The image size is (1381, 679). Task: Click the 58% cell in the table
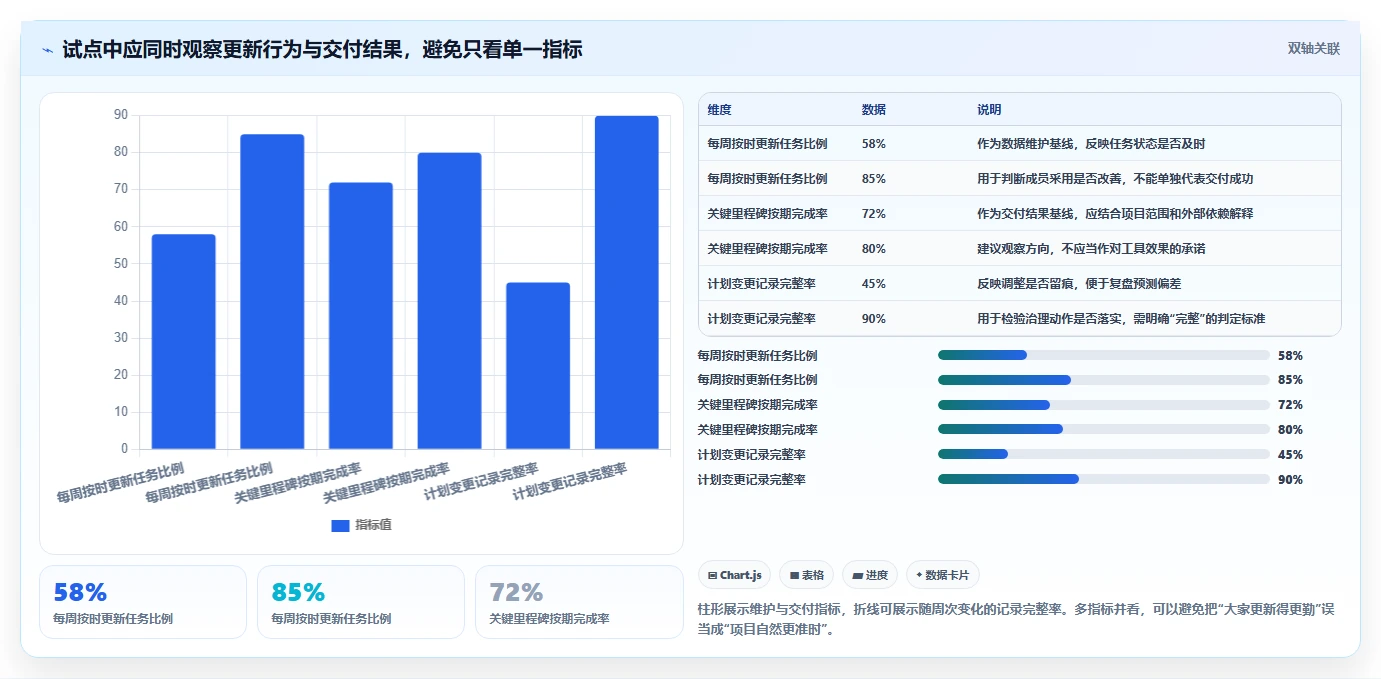[x=873, y=144]
